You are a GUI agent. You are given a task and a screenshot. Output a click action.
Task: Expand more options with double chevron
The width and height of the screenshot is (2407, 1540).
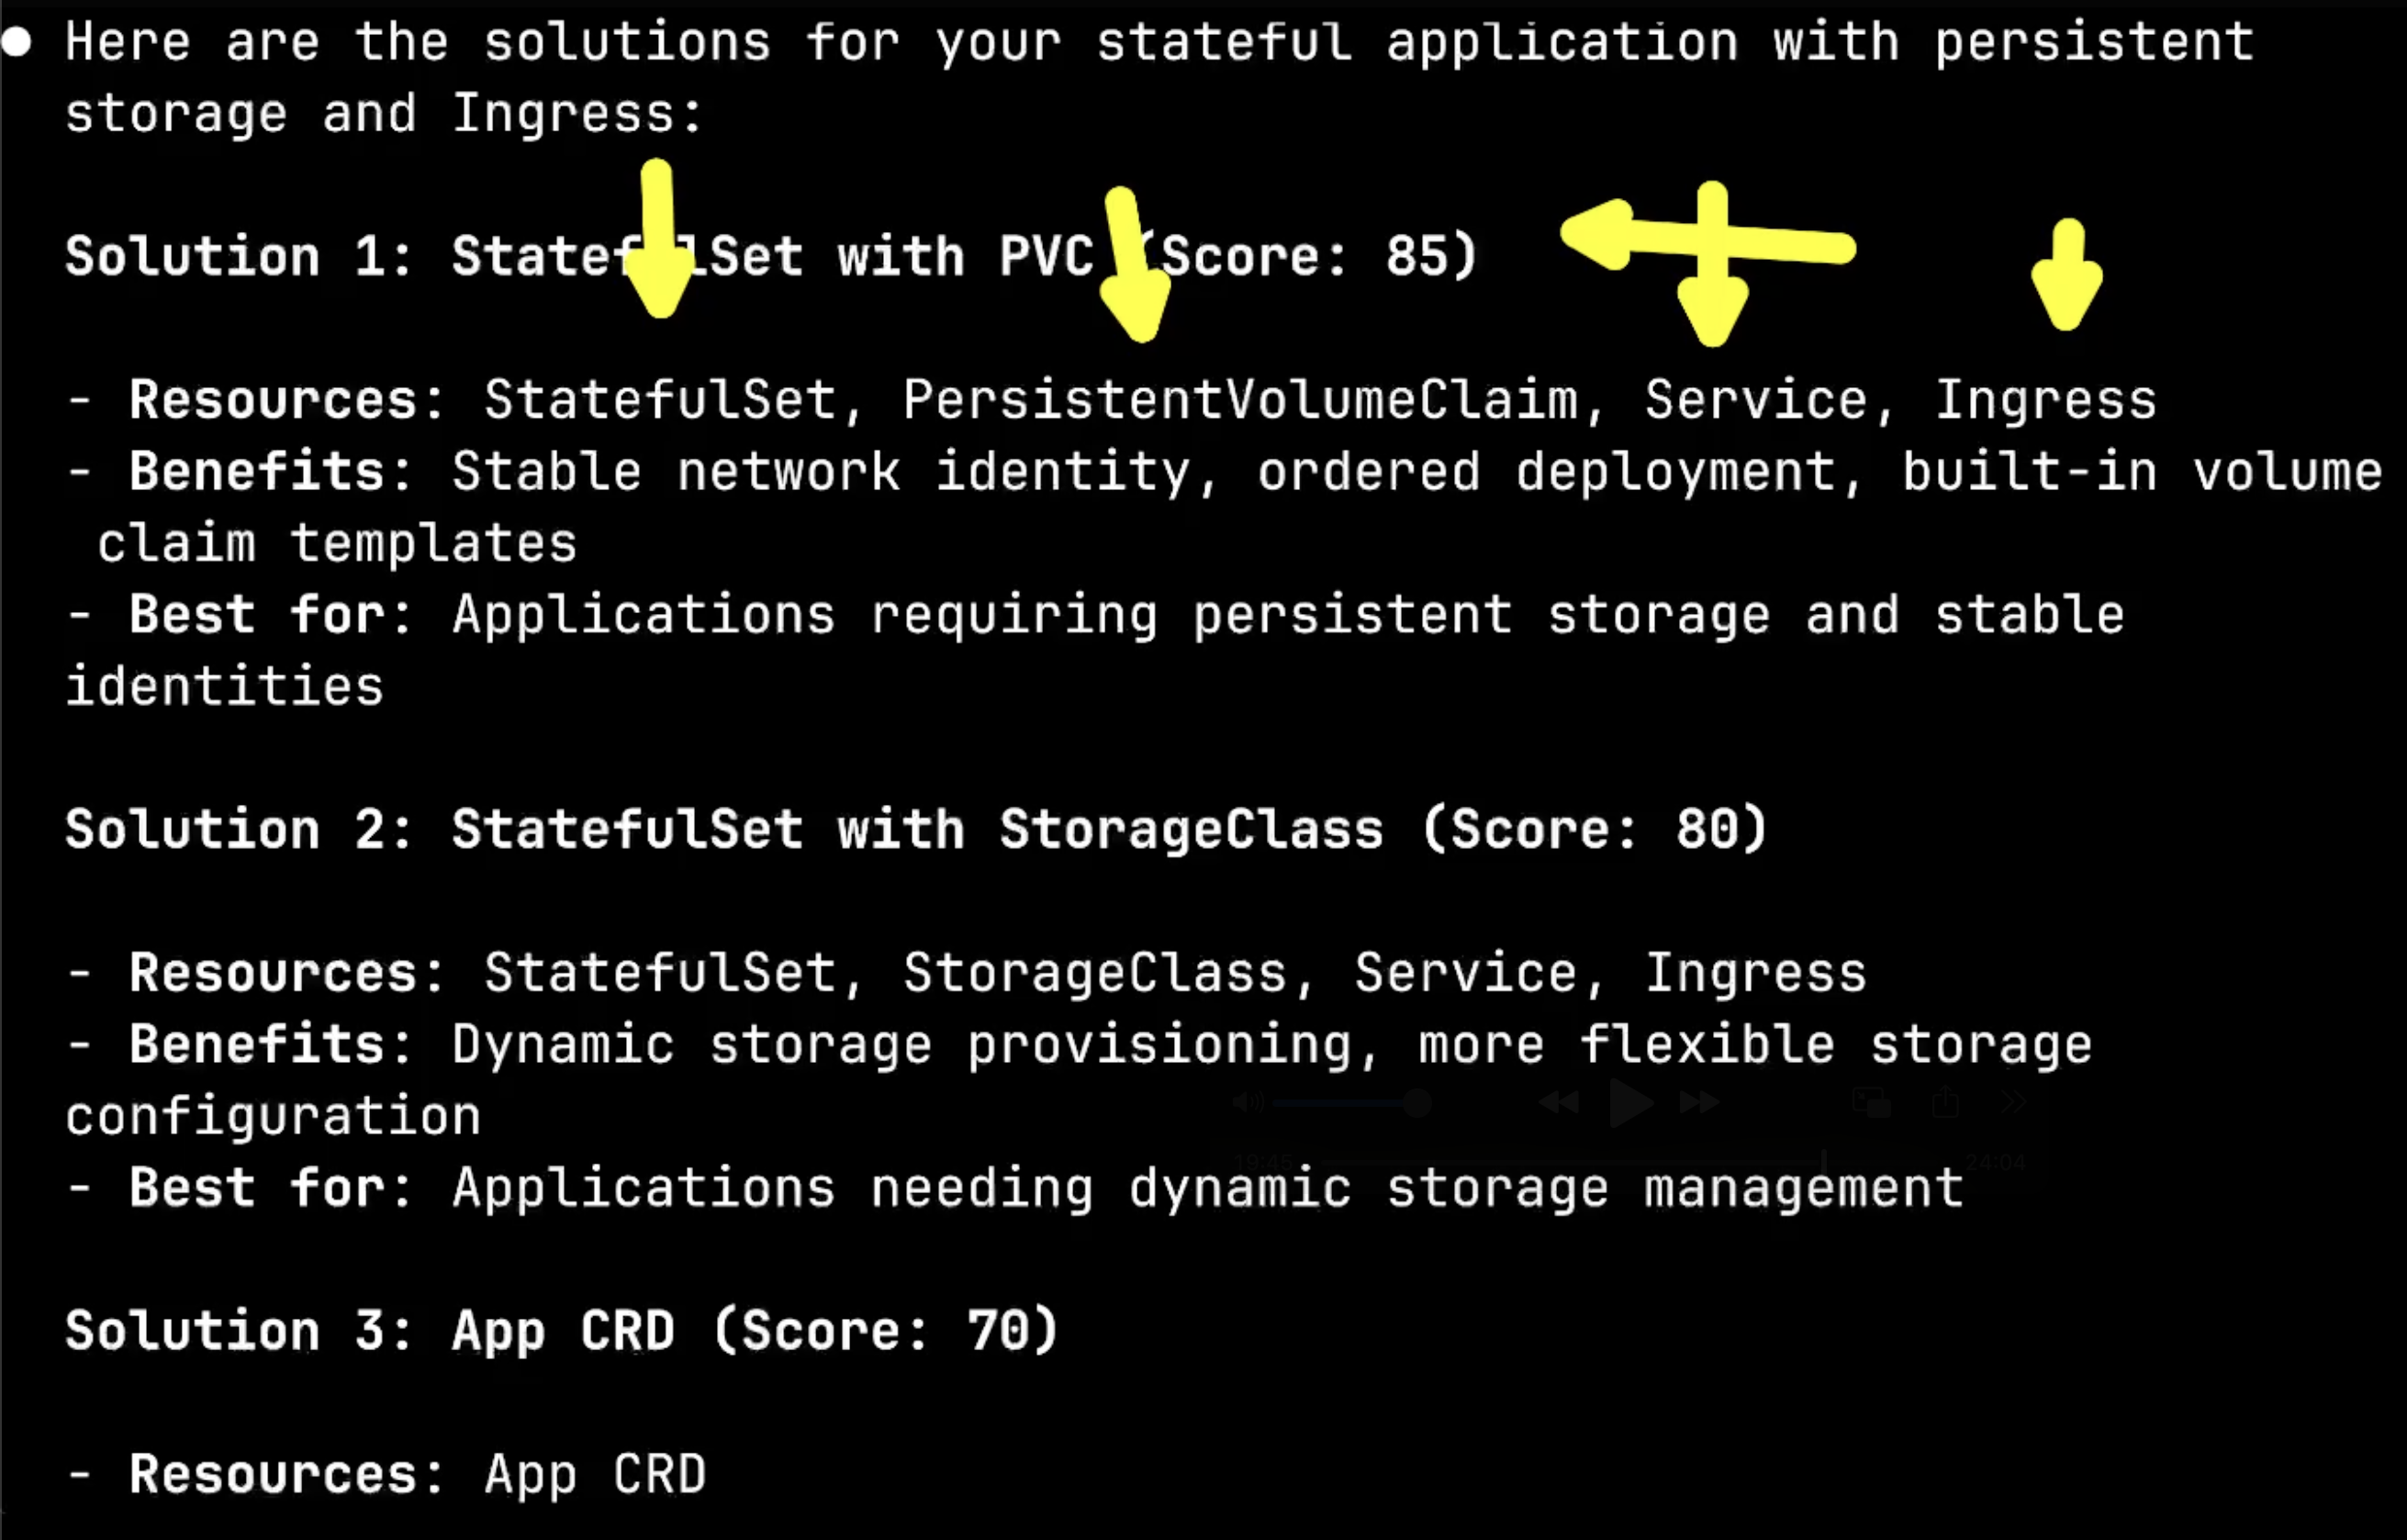pyautogui.click(x=2013, y=1103)
